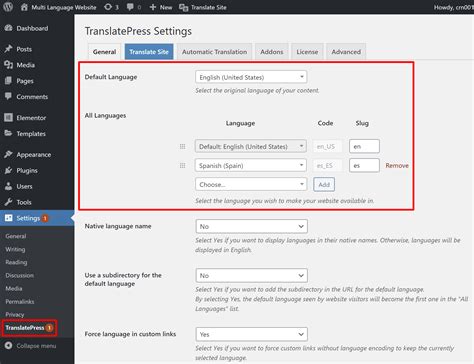
Task: Click the Users person icon
Action: 9,186
